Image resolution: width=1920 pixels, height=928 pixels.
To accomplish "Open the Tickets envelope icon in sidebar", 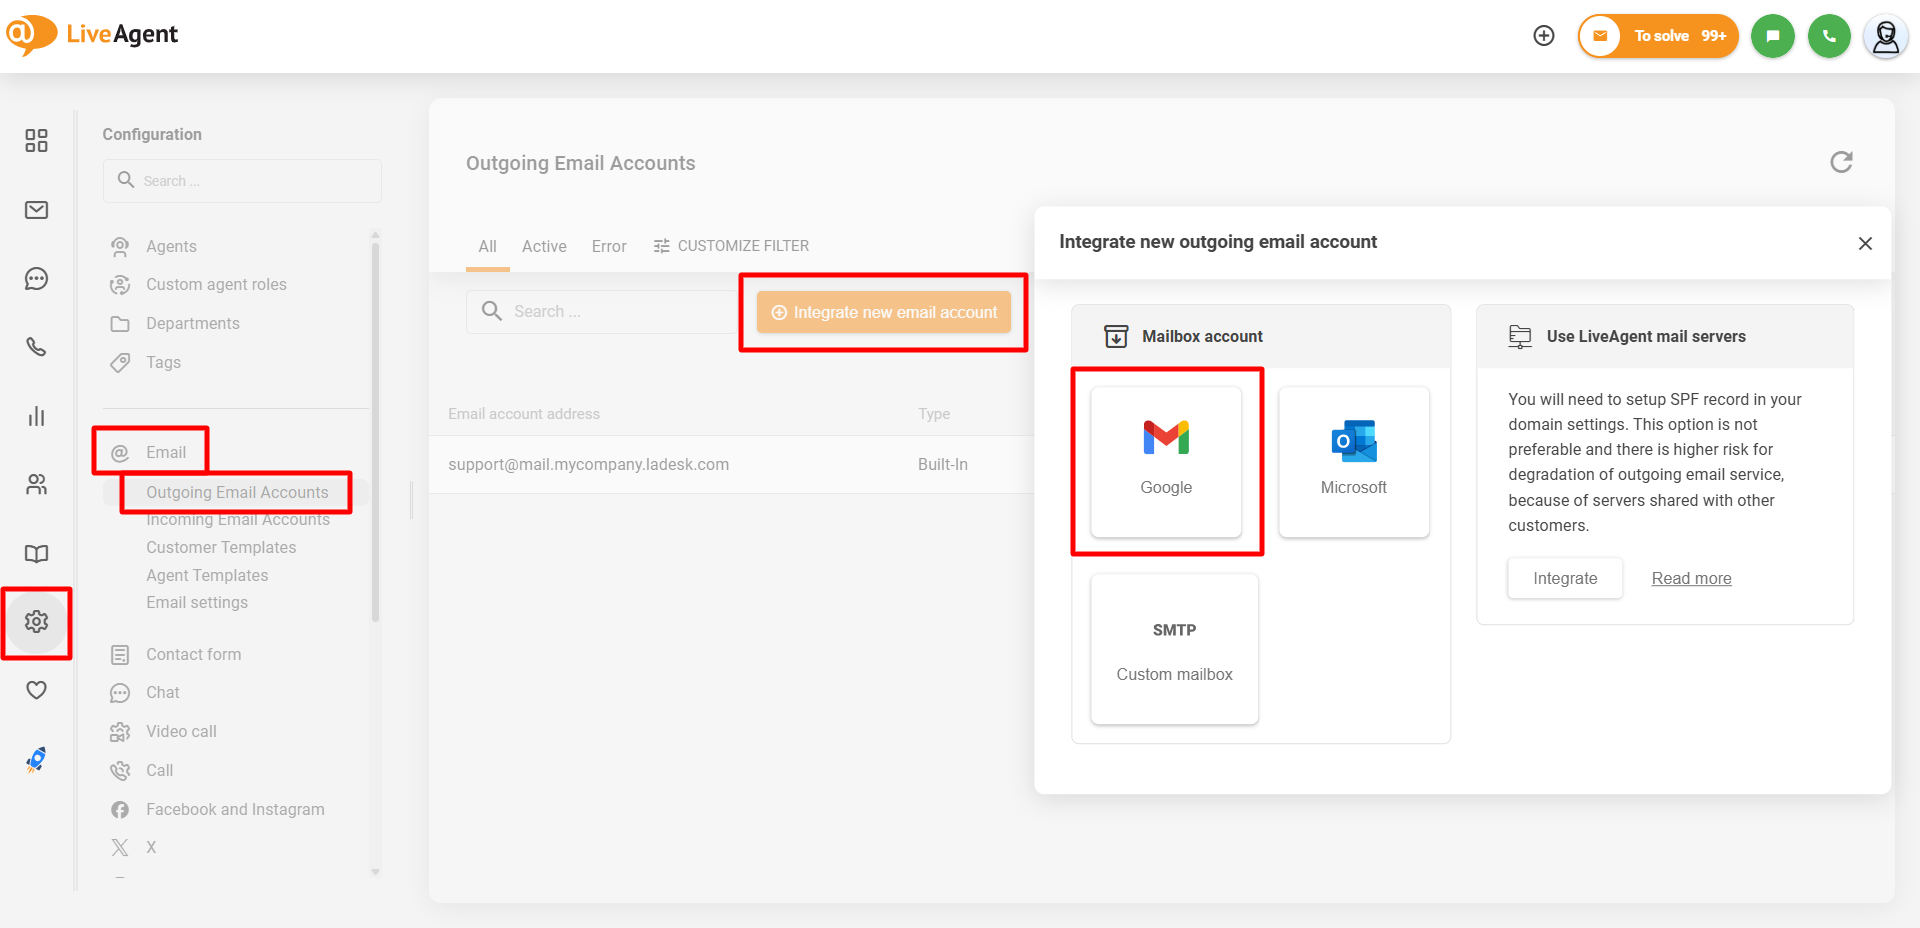I will 36,210.
